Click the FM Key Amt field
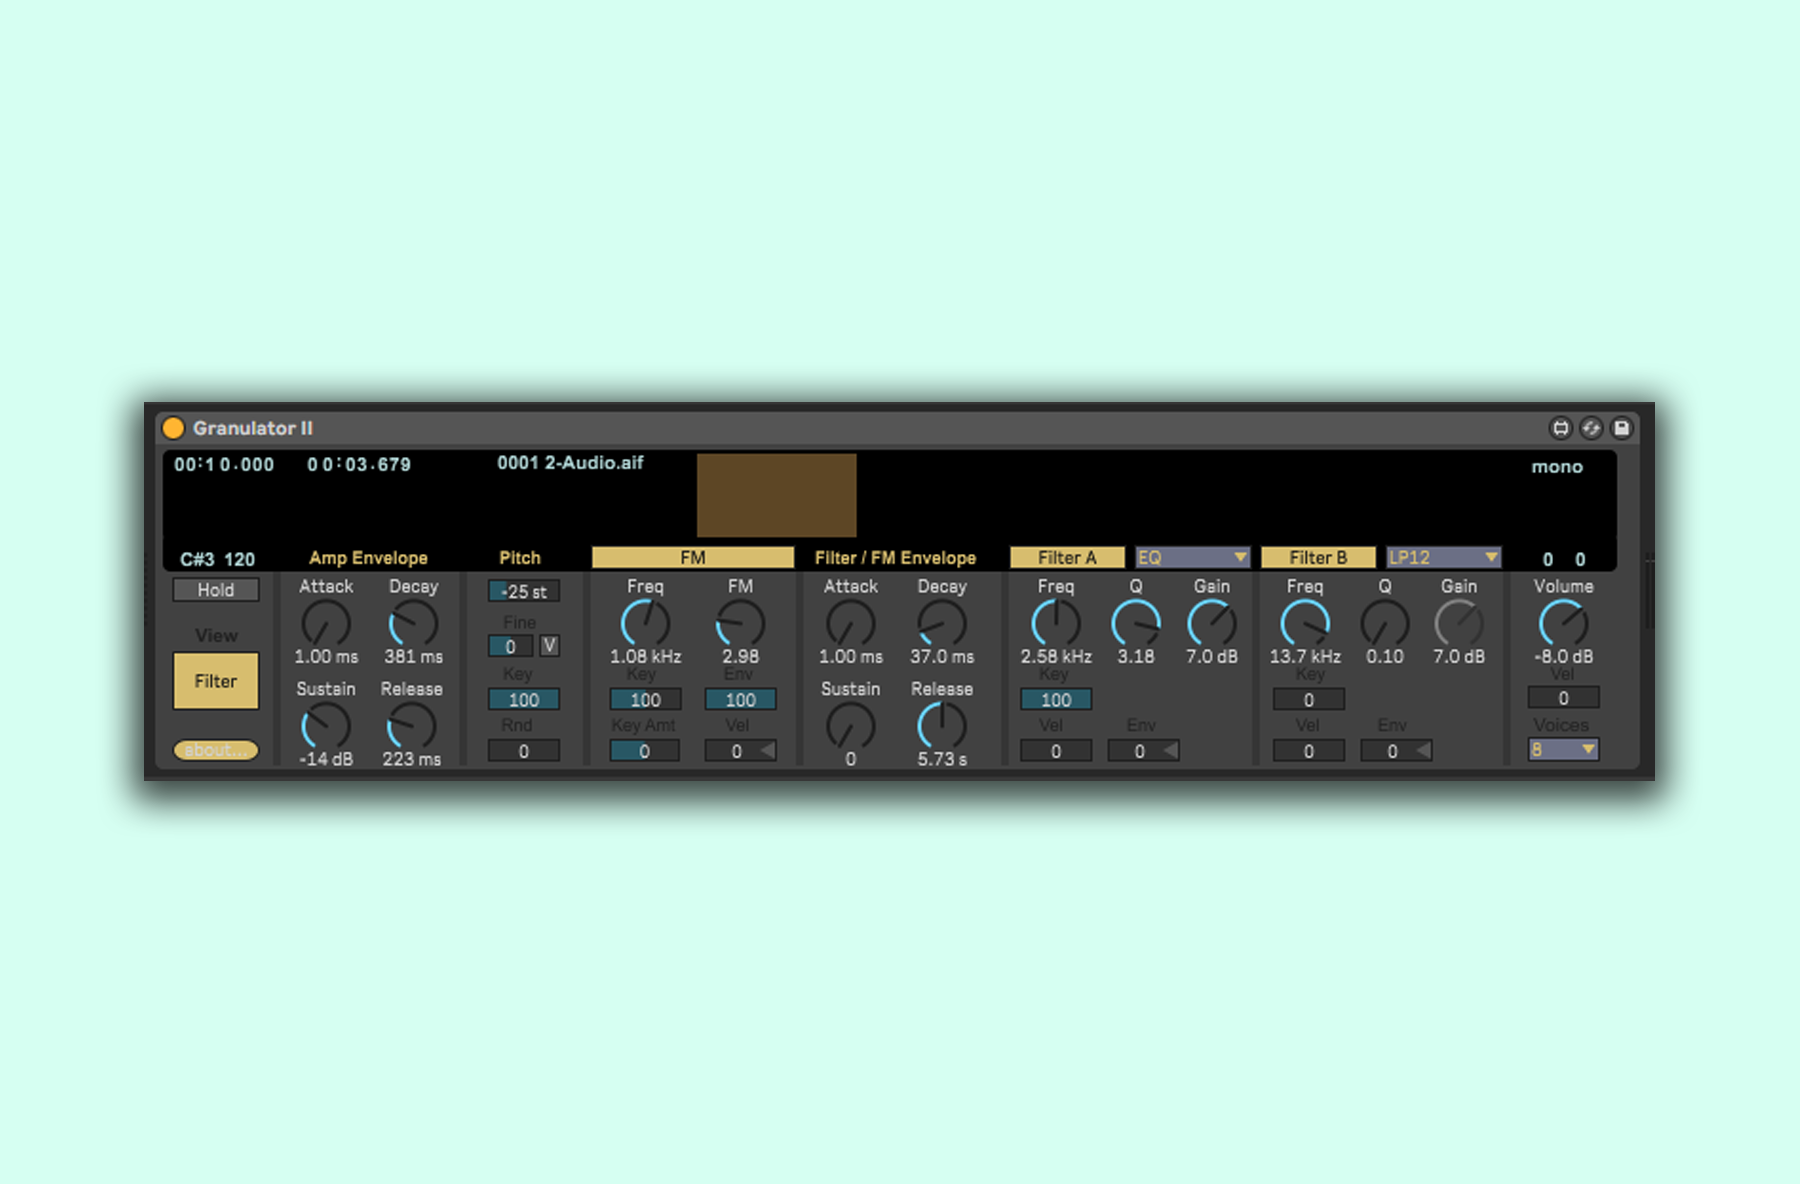The width and height of the screenshot is (1800, 1184). point(645,751)
